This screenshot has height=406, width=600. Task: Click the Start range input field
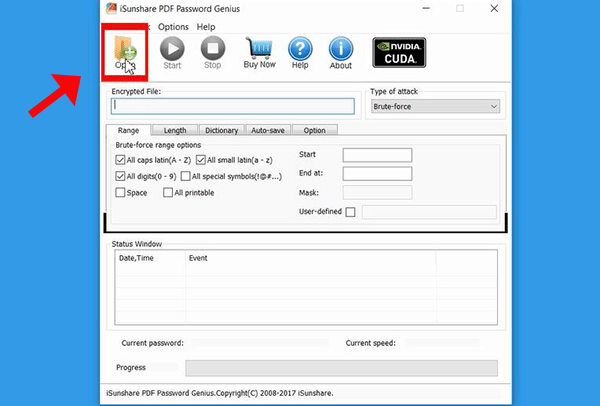tap(377, 155)
